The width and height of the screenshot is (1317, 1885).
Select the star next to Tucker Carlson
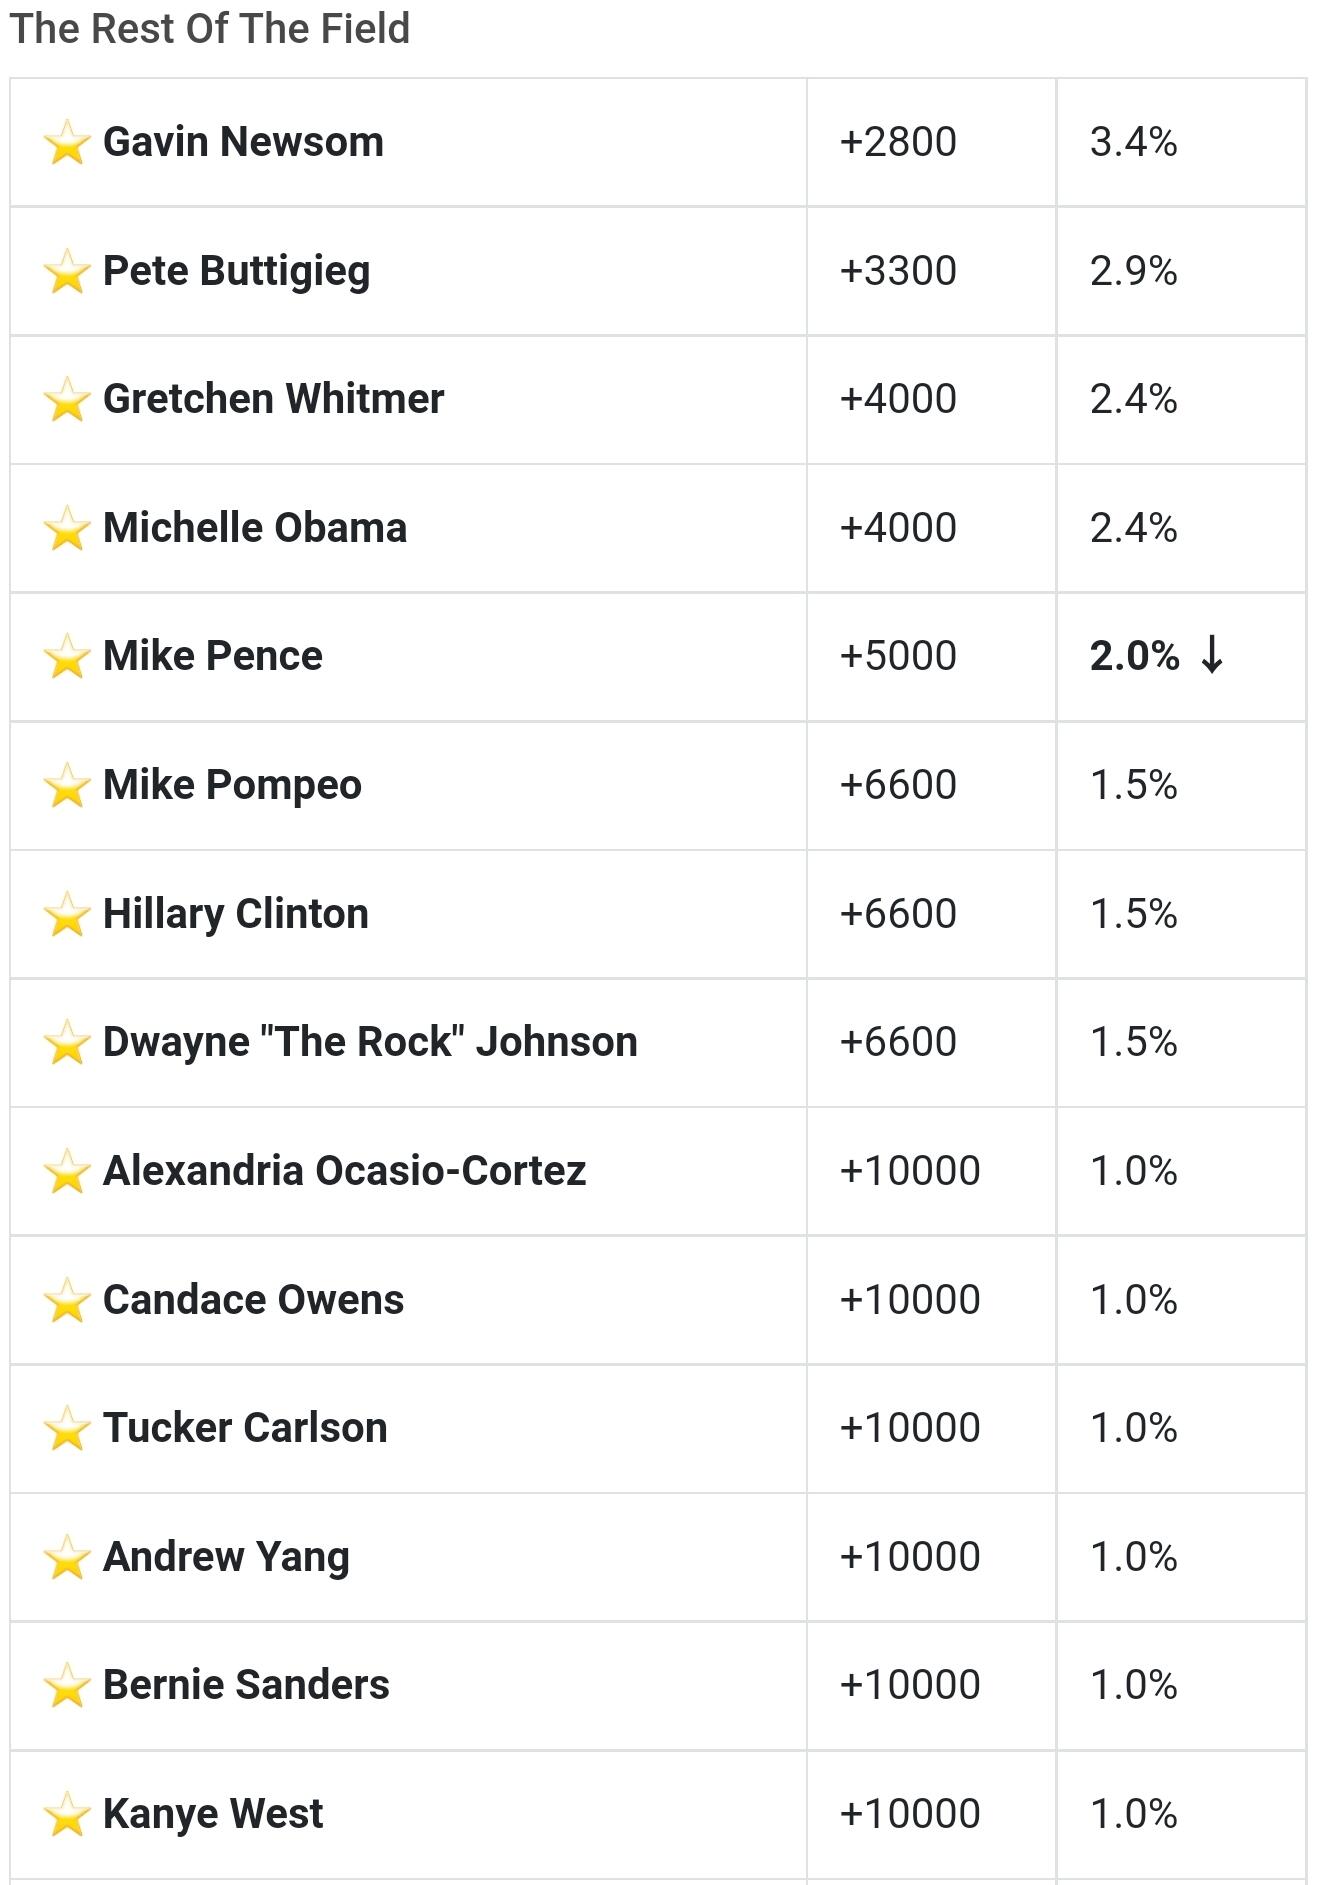(x=67, y=1429)
